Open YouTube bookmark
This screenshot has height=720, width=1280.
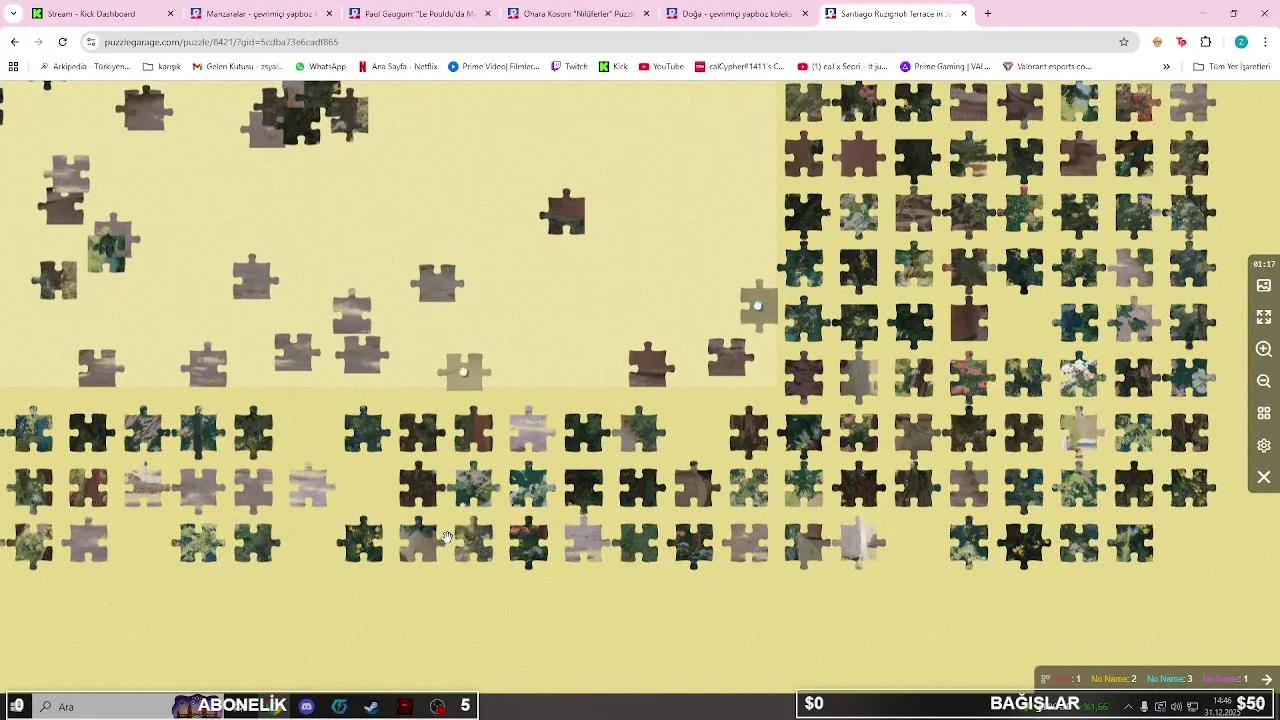click(x=661, y=67)
